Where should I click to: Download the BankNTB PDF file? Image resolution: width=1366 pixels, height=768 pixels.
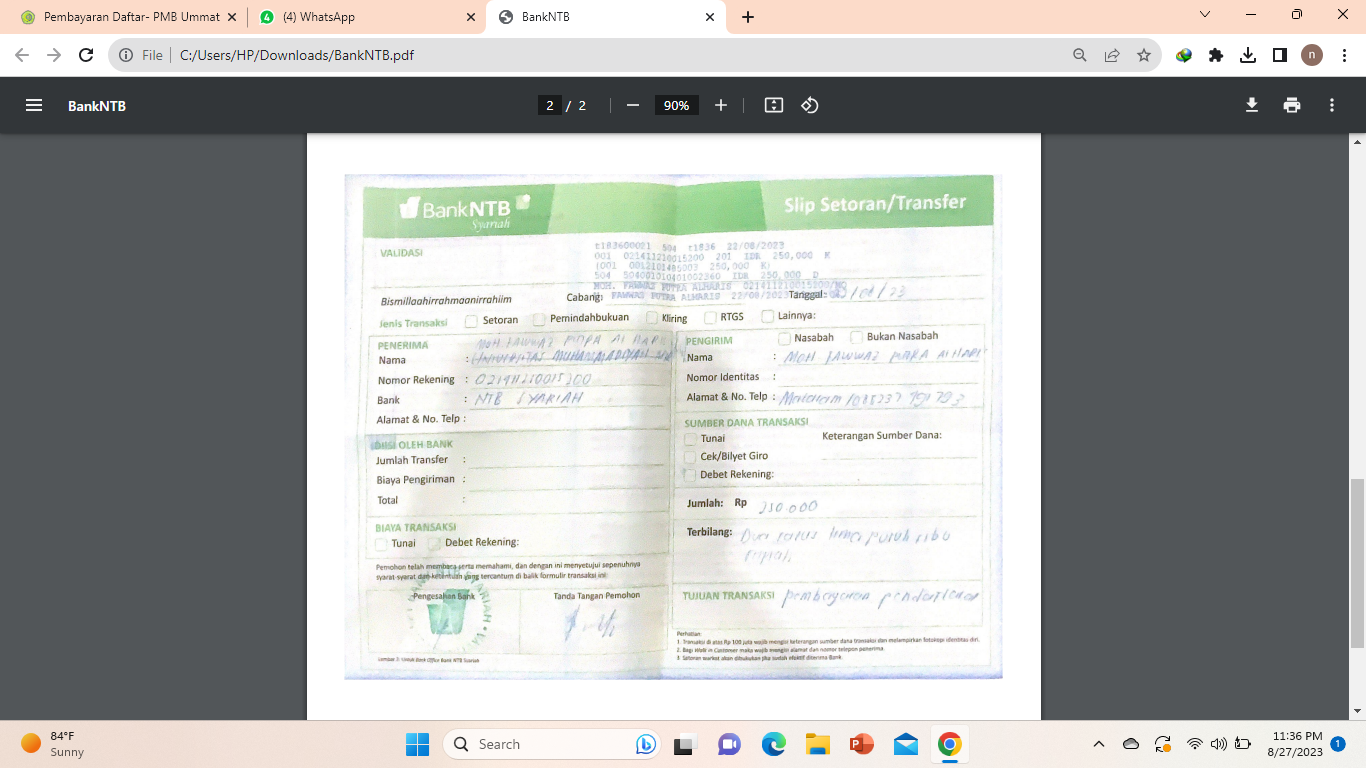point(1251,105)
